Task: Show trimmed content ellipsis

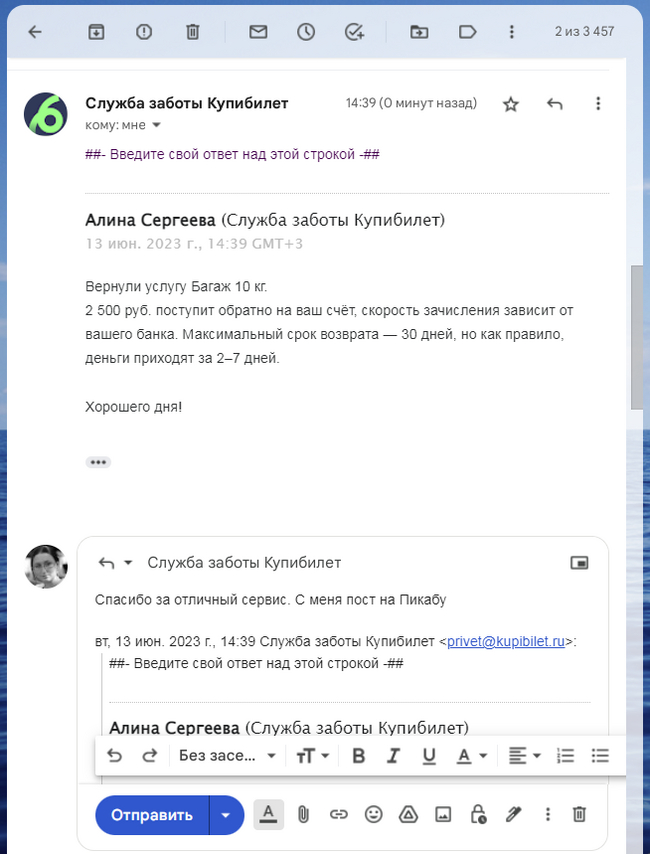Action: coord(98,462)
